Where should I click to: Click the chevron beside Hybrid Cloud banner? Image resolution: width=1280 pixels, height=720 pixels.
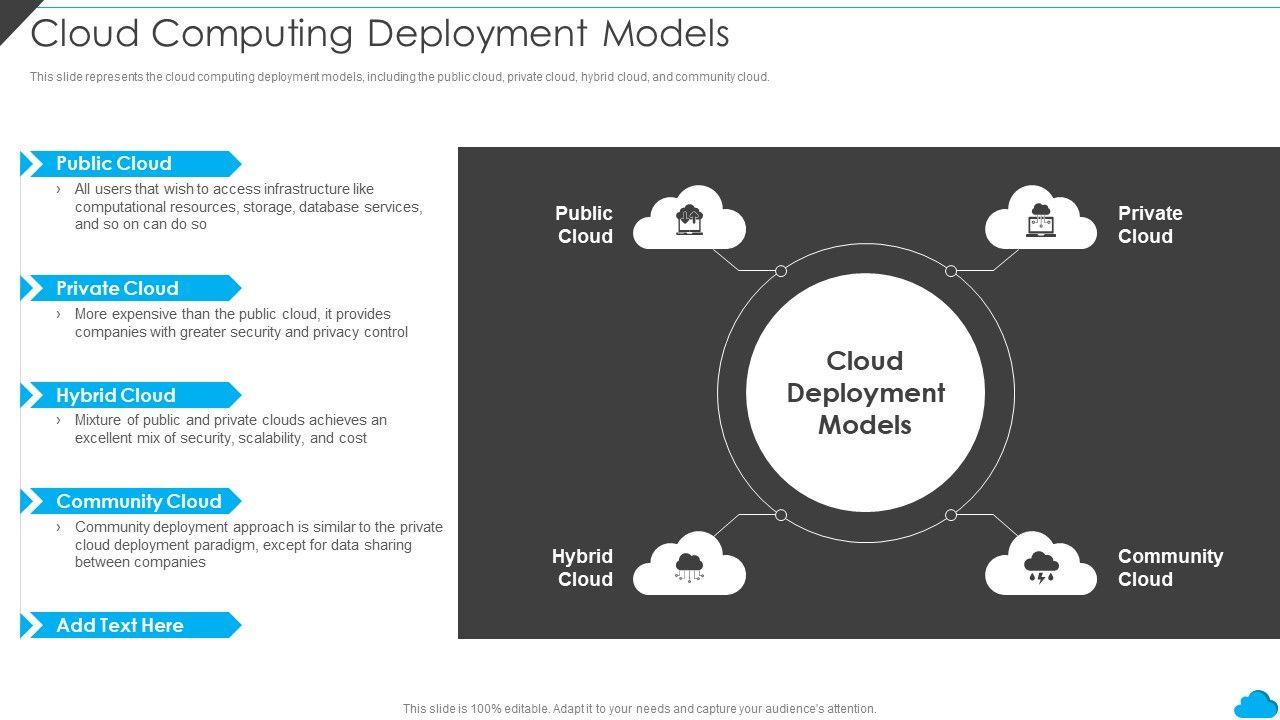32,395
